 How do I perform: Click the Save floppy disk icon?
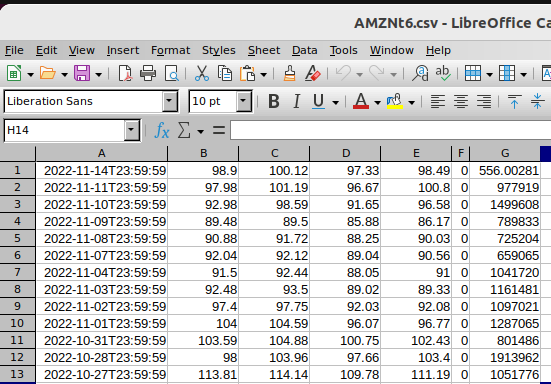pyautogui.click(x=82, y=74)
